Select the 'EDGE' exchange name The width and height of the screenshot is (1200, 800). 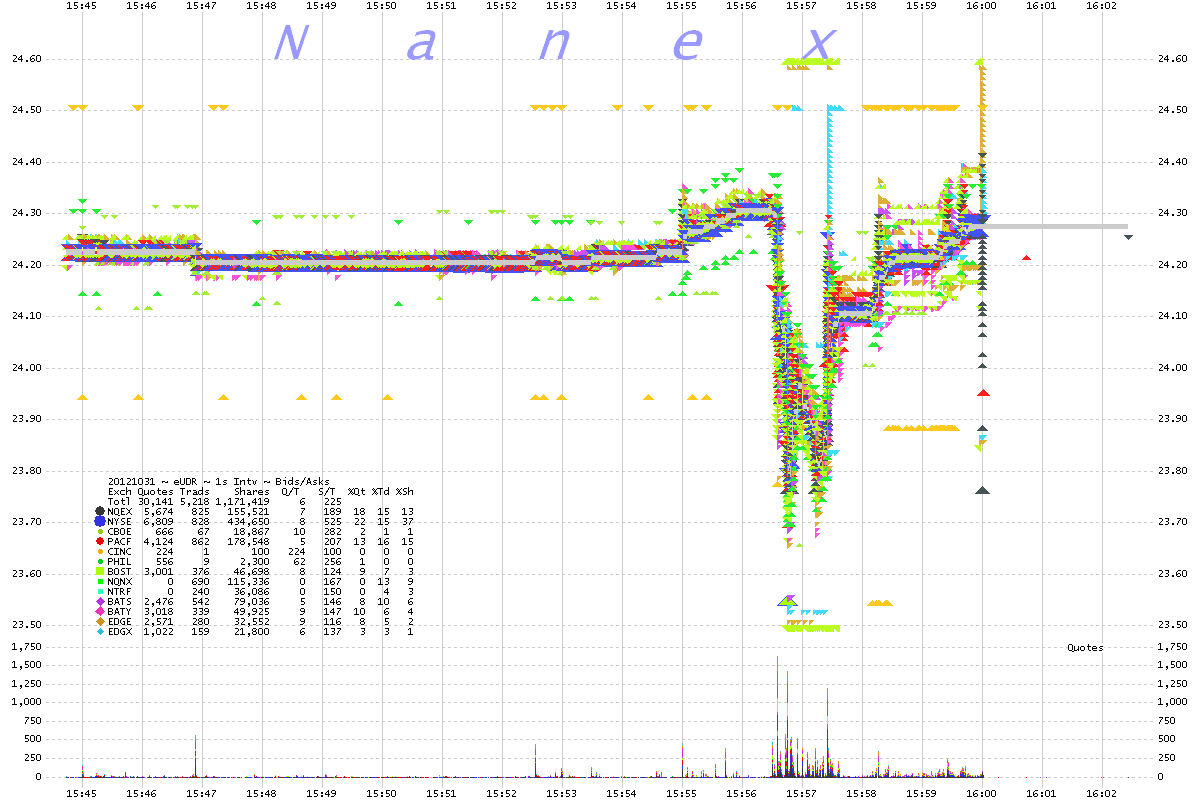pyautogui.click(x=120, y=621)
